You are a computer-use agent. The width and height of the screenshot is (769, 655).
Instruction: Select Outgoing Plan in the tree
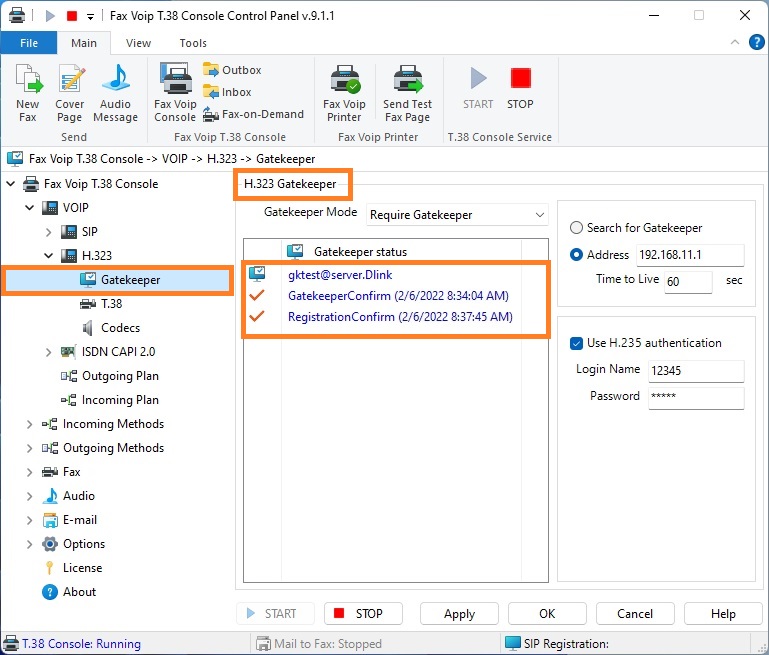pyautogui.click(x=120, y=376)
